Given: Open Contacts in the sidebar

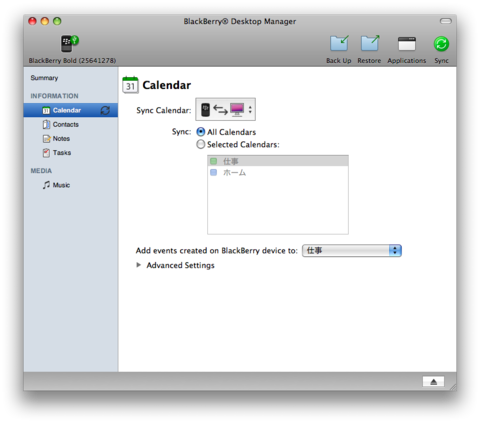Looking at the screenshot, I should pos(66,124).
